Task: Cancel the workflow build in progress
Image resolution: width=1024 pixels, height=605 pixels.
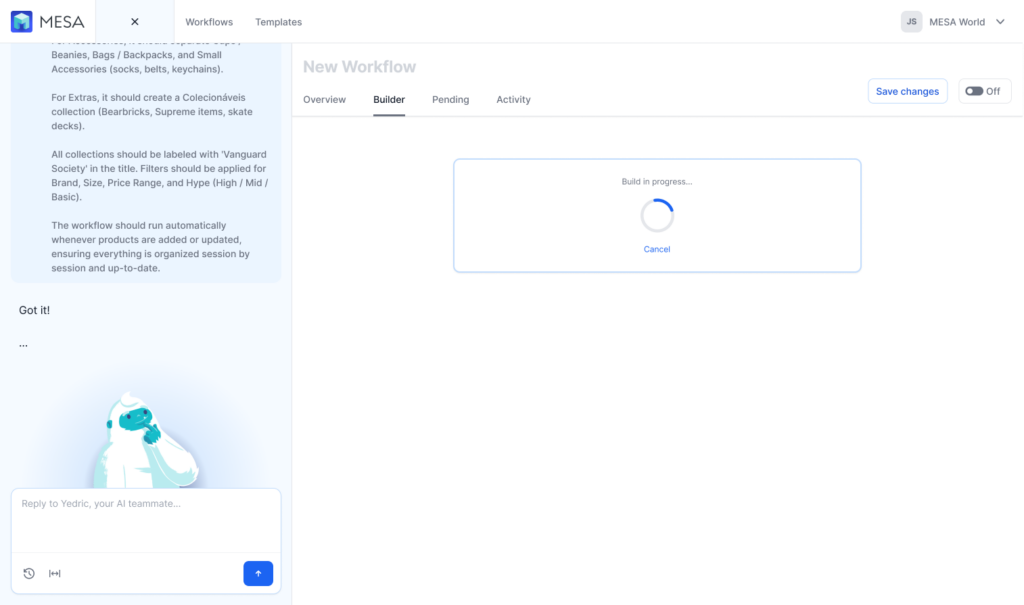Action: (657, 248)
